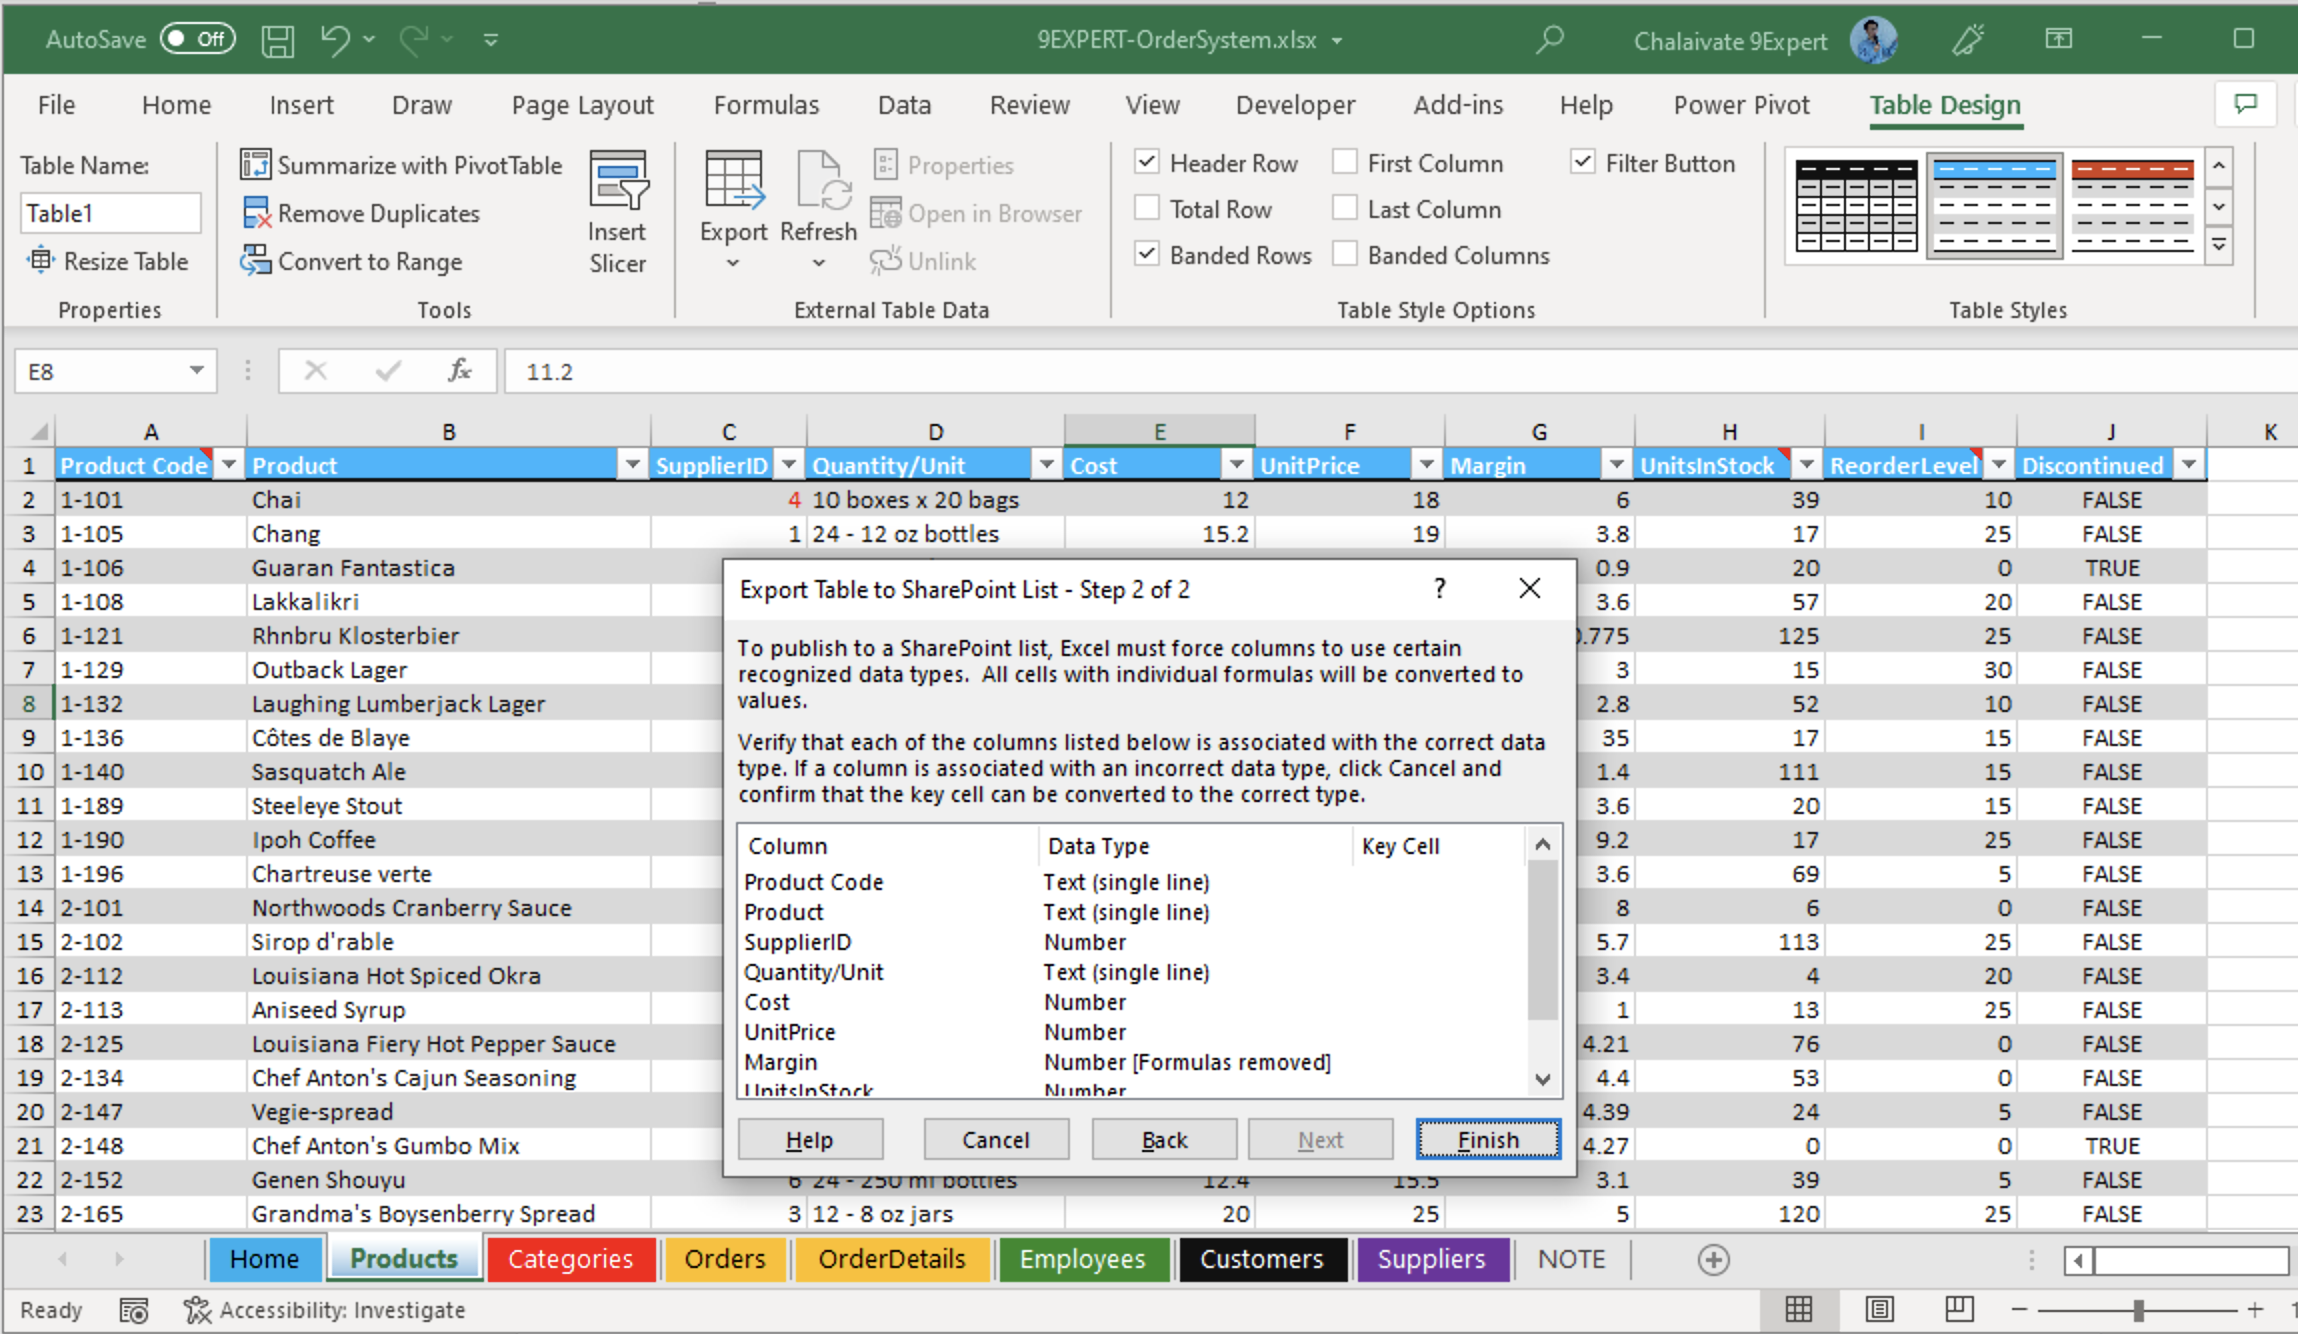The height and width of the screenshot is (1334, 2298).
Task: Open the Name Box dropdown
Action: [196, 370]
